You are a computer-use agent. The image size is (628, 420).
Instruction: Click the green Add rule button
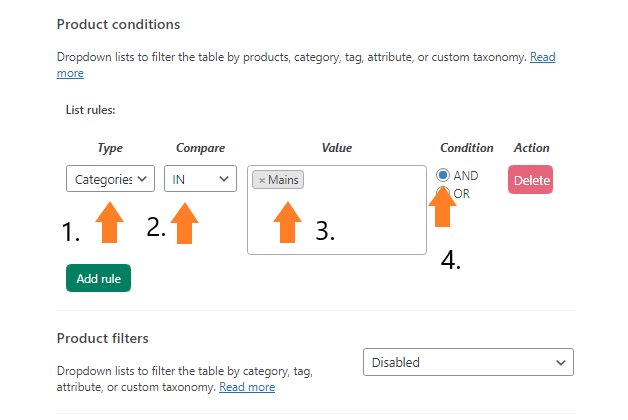(x=99, y=278)
